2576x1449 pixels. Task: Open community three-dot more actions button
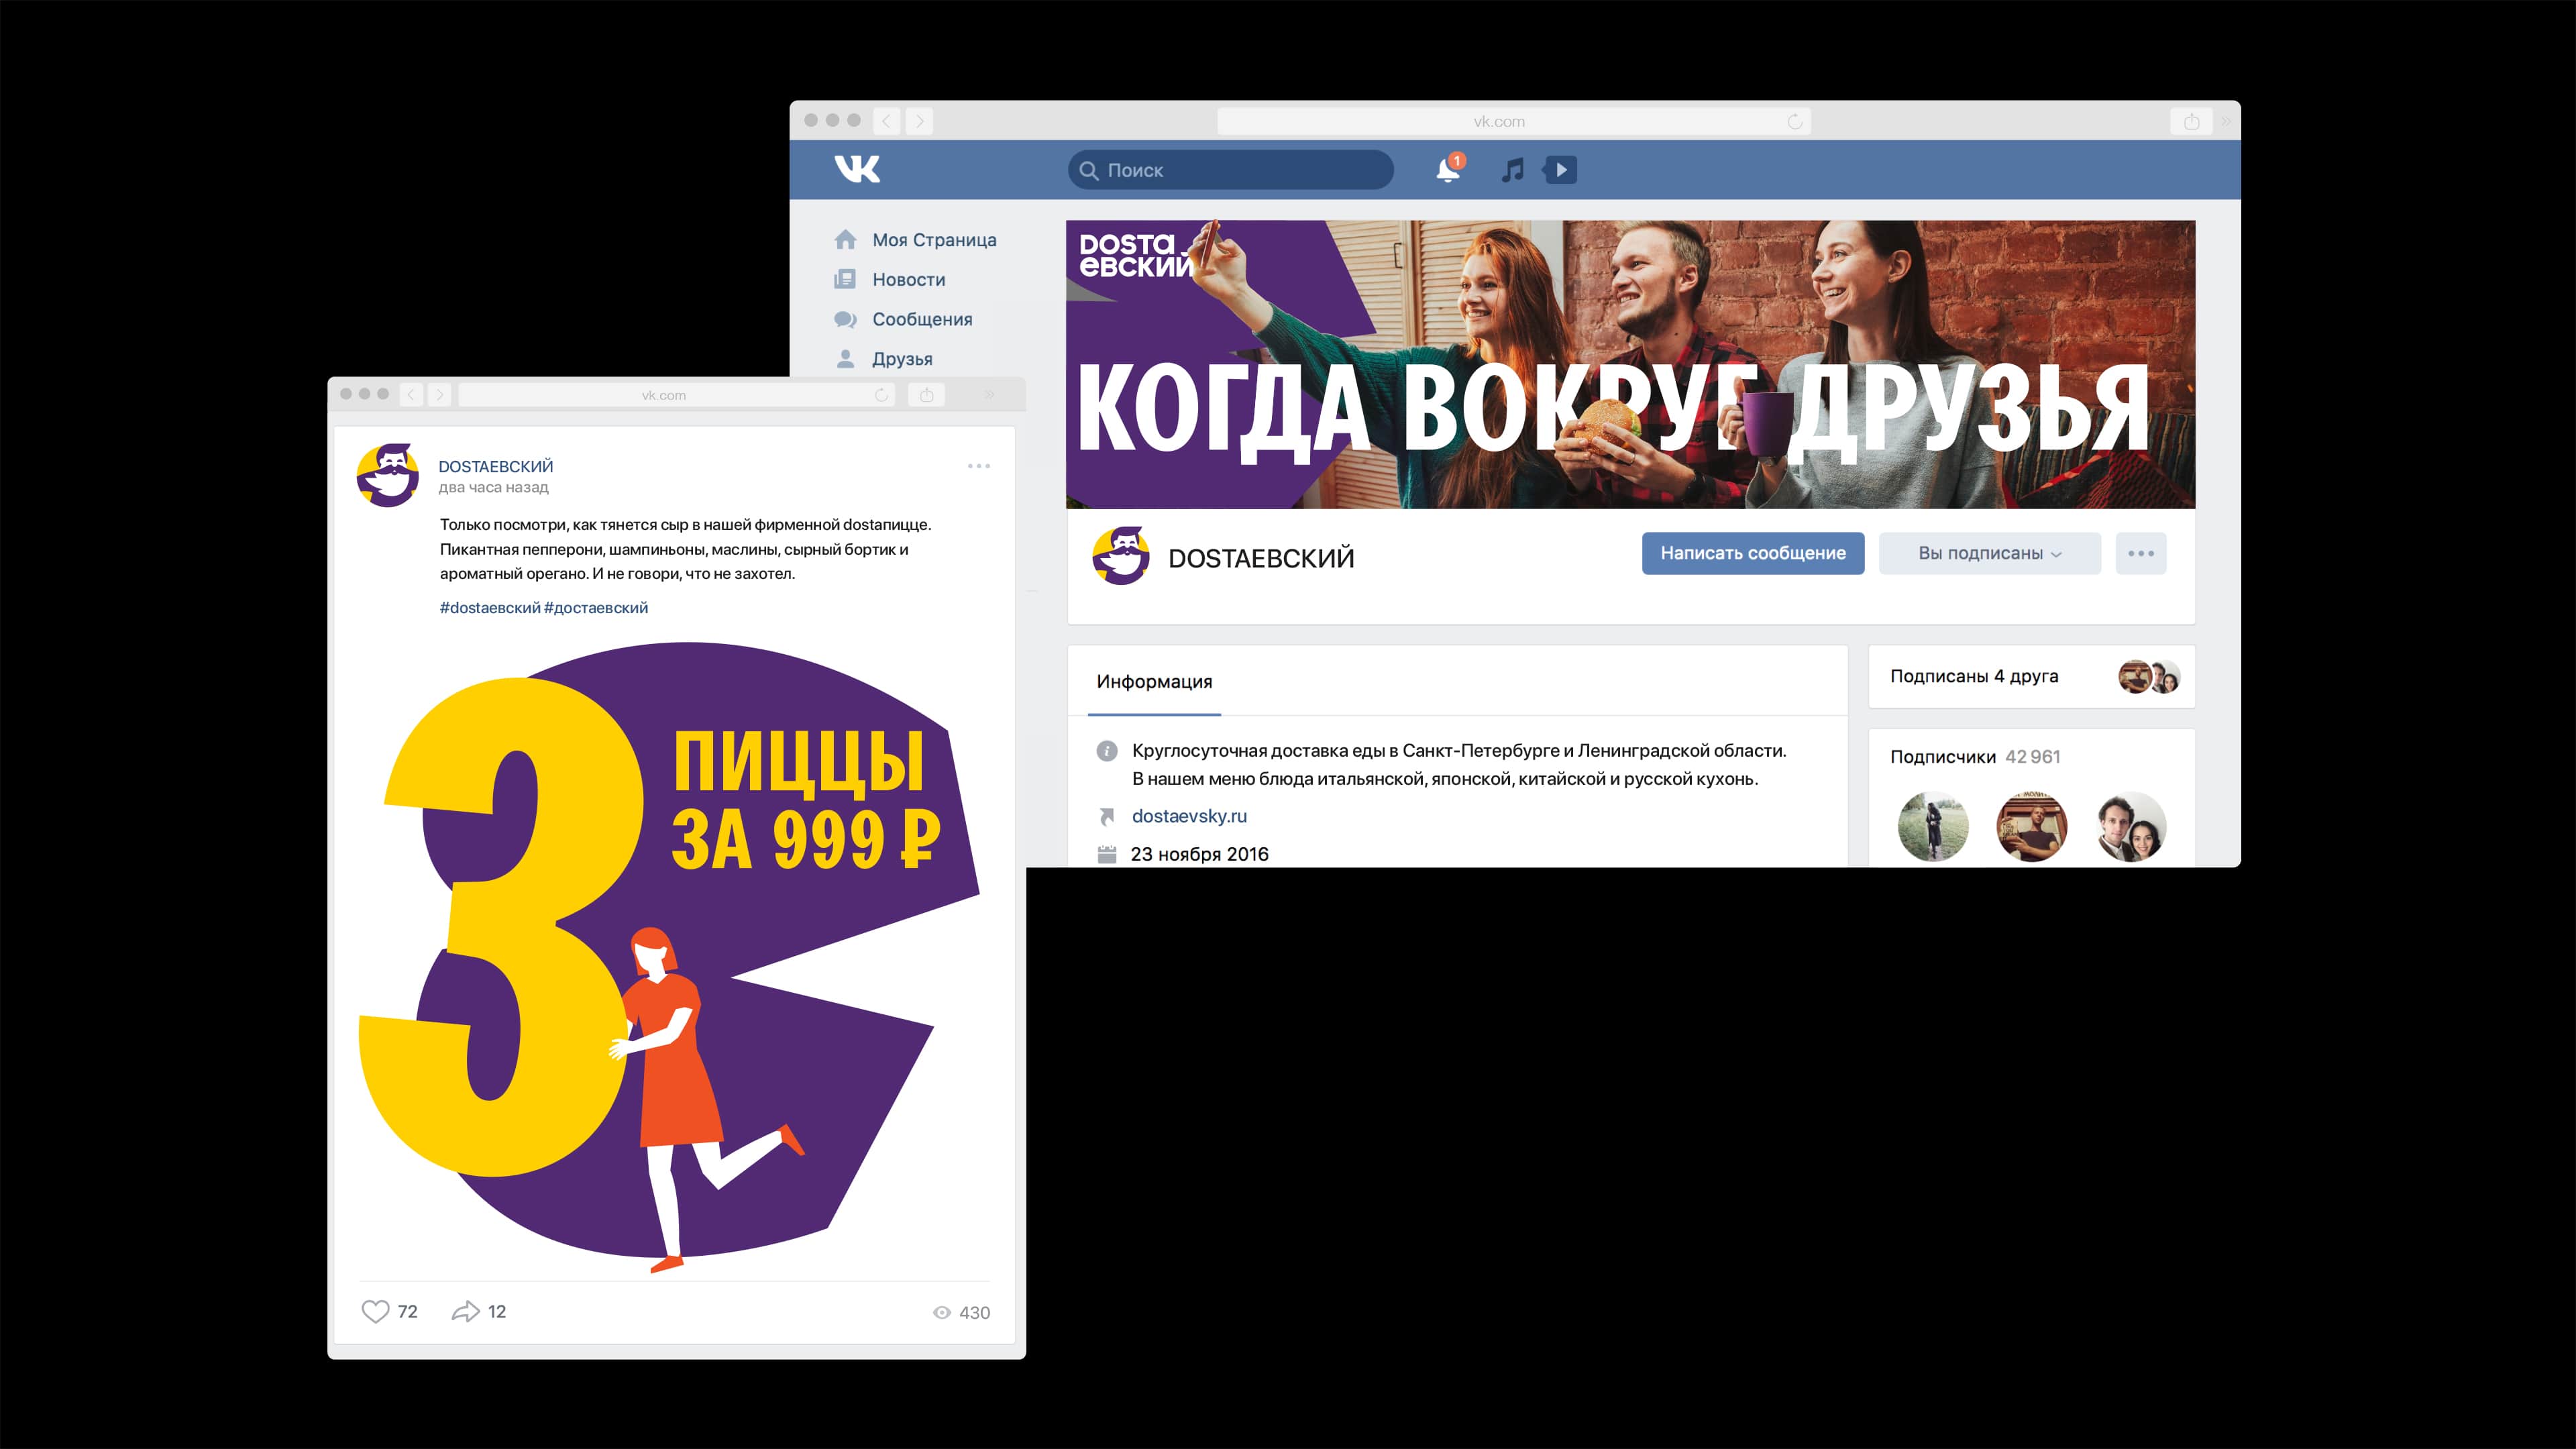[2140, 553]
